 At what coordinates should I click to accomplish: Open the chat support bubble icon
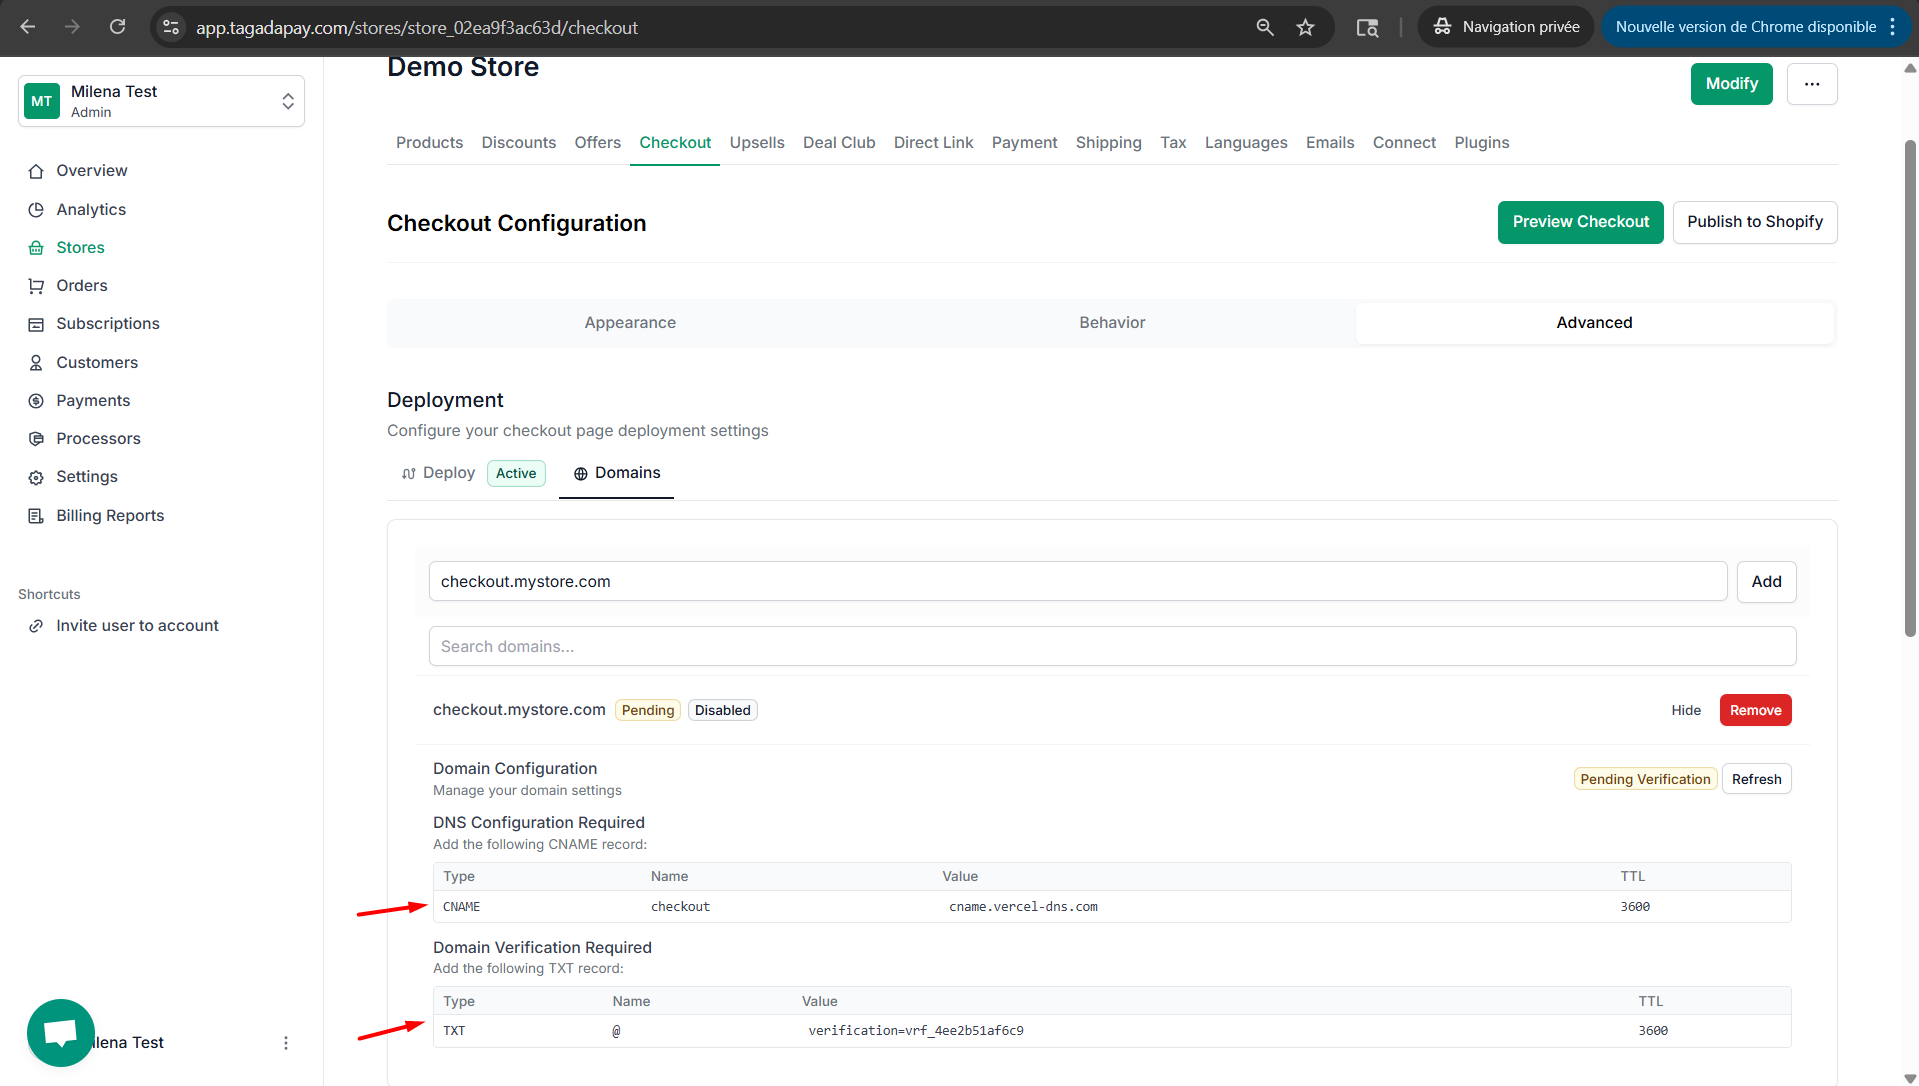click(x=61, y=1032)
